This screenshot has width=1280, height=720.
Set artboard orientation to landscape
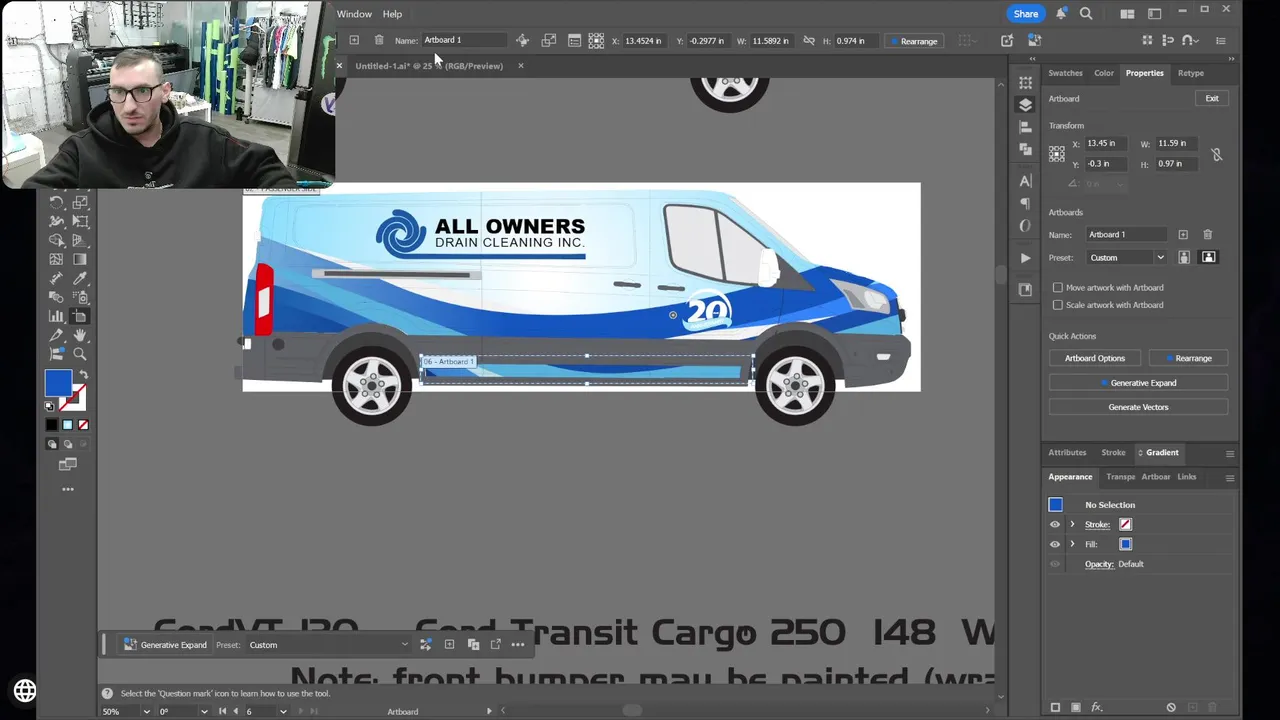click(x=1208, y=257)
